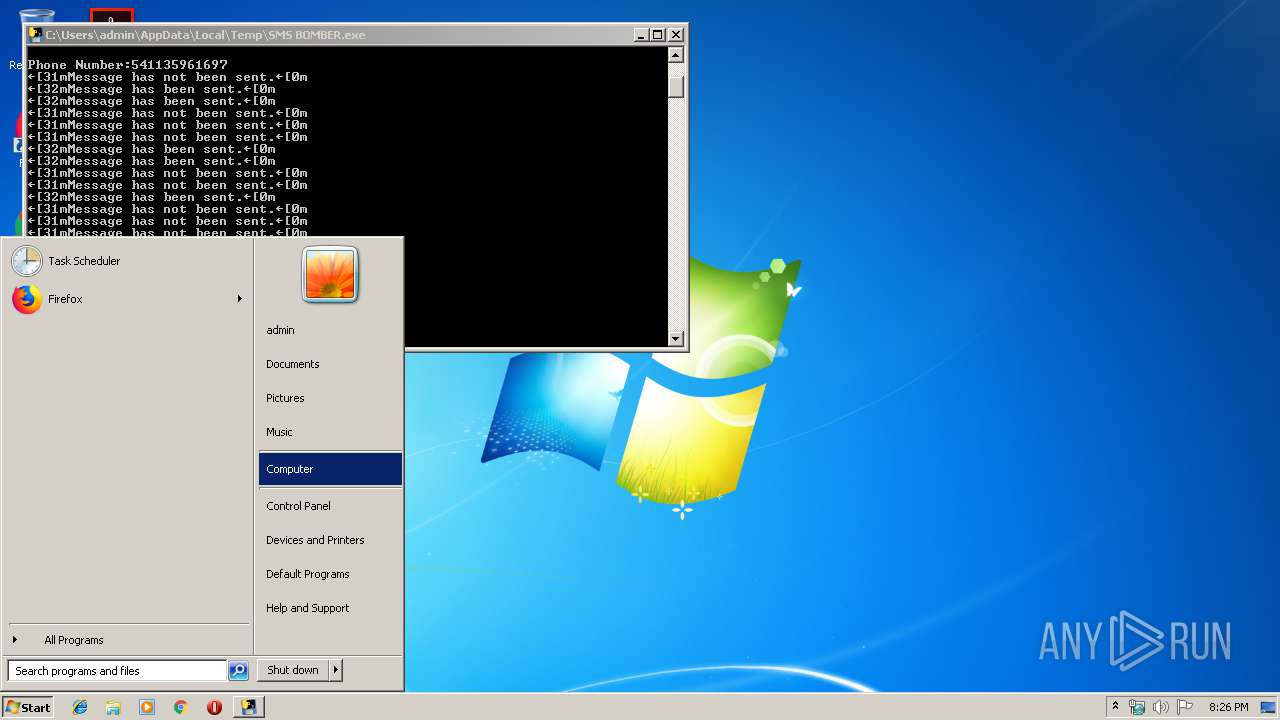The height and width of the screenshot is (720, 1280).
Task: Open Default Programs
Action: (330, 574)
